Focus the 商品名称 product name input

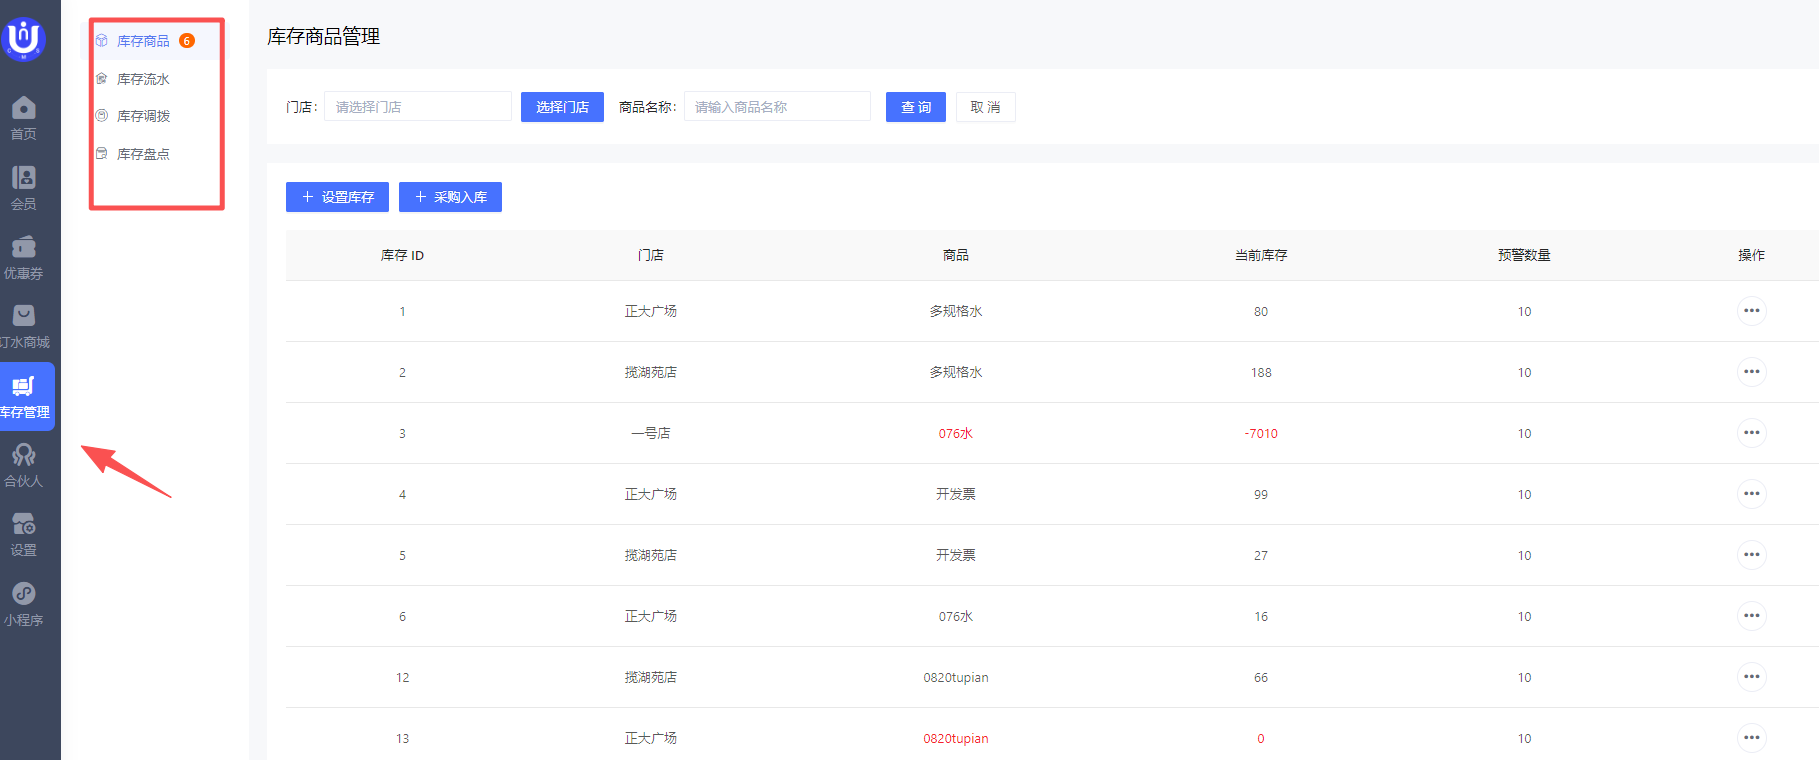(x=777, y=107)
